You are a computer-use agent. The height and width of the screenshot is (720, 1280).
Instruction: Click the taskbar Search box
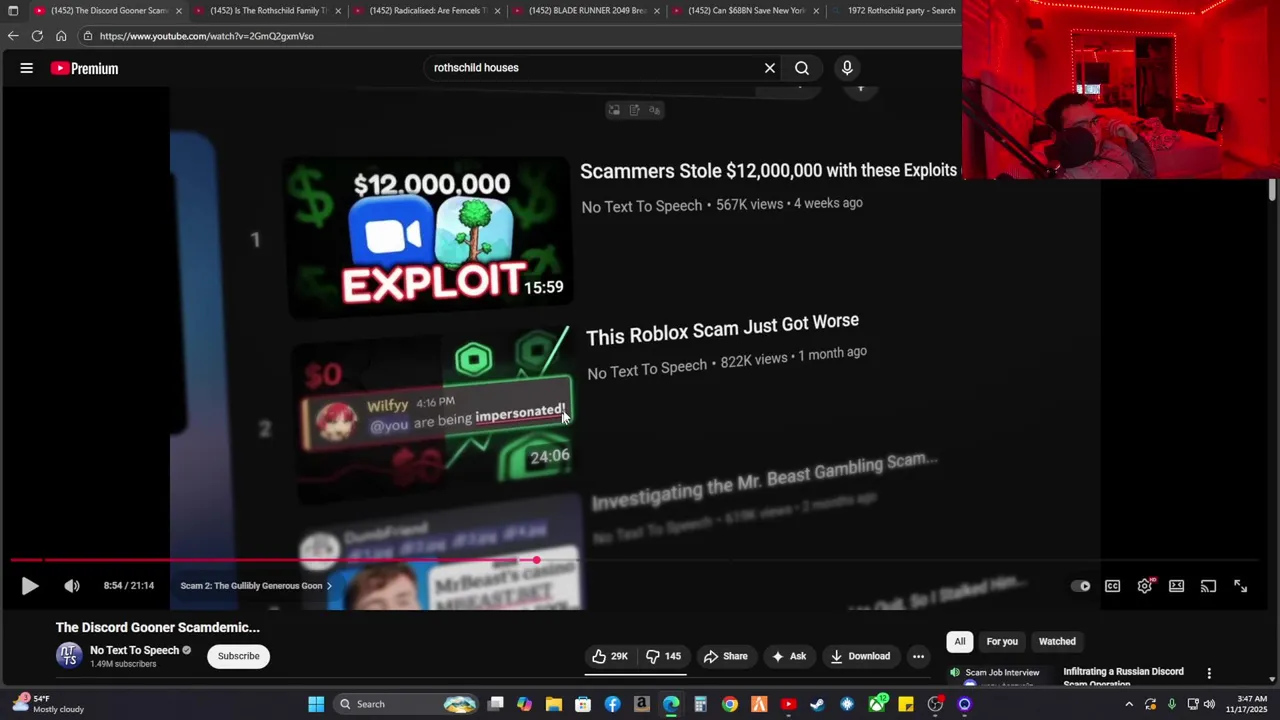[408, 704]
